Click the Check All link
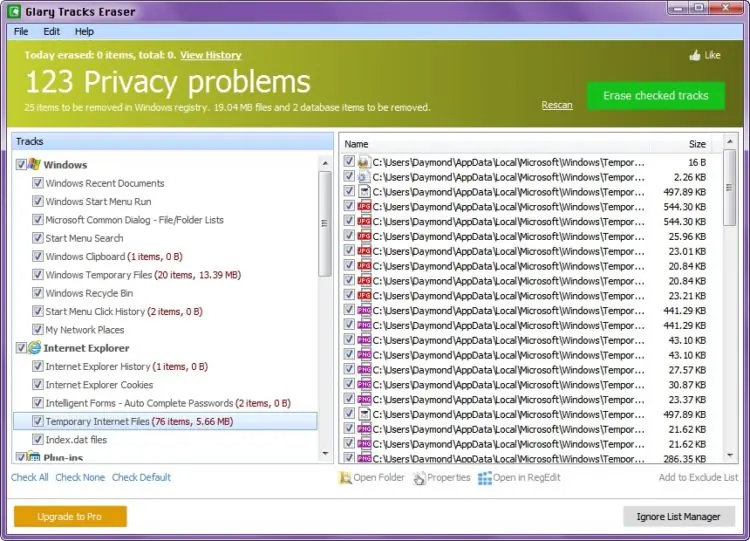750x541 pixels. tap(30, 477)
